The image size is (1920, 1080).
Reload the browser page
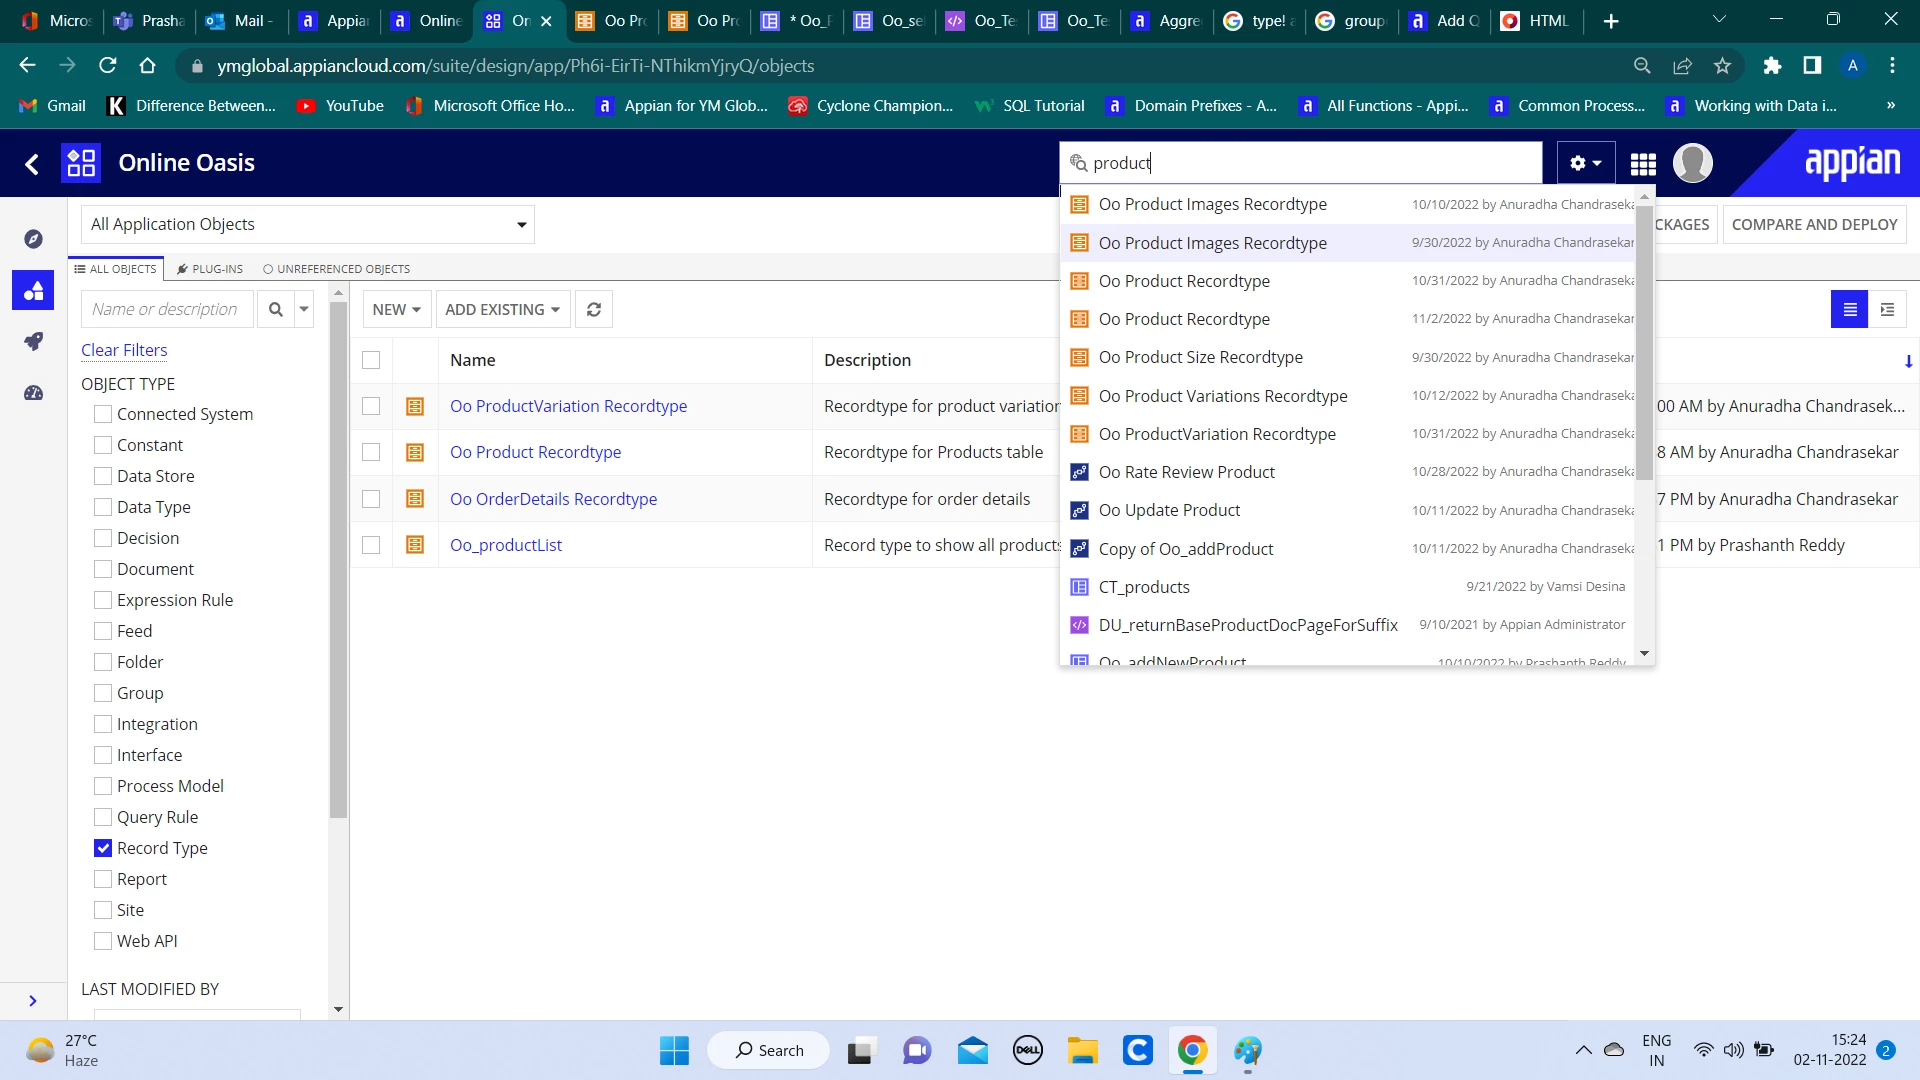coord(108,66)
